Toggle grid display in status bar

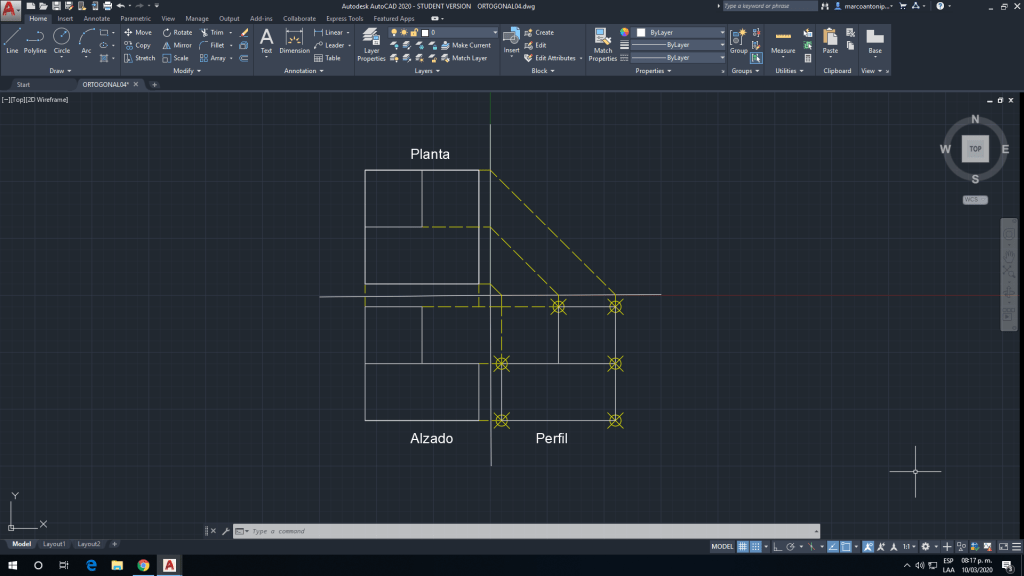tap(743, 547)
